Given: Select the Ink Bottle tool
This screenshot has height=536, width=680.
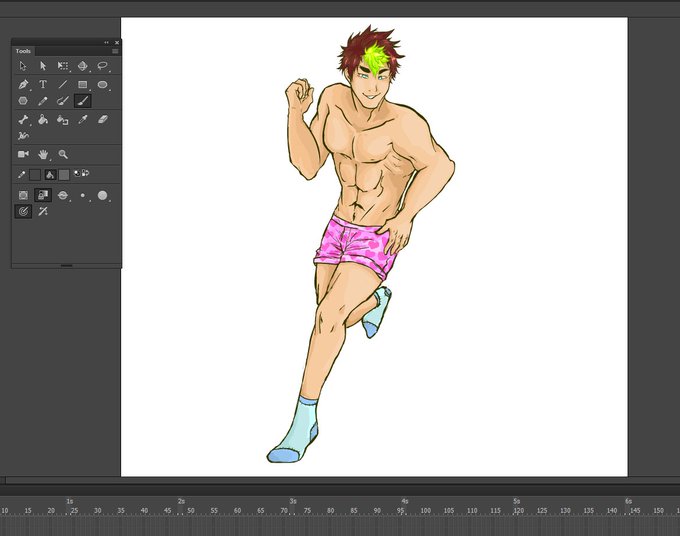Looking at the screenshot, I should pyautogui.click(x=63, y=120).
